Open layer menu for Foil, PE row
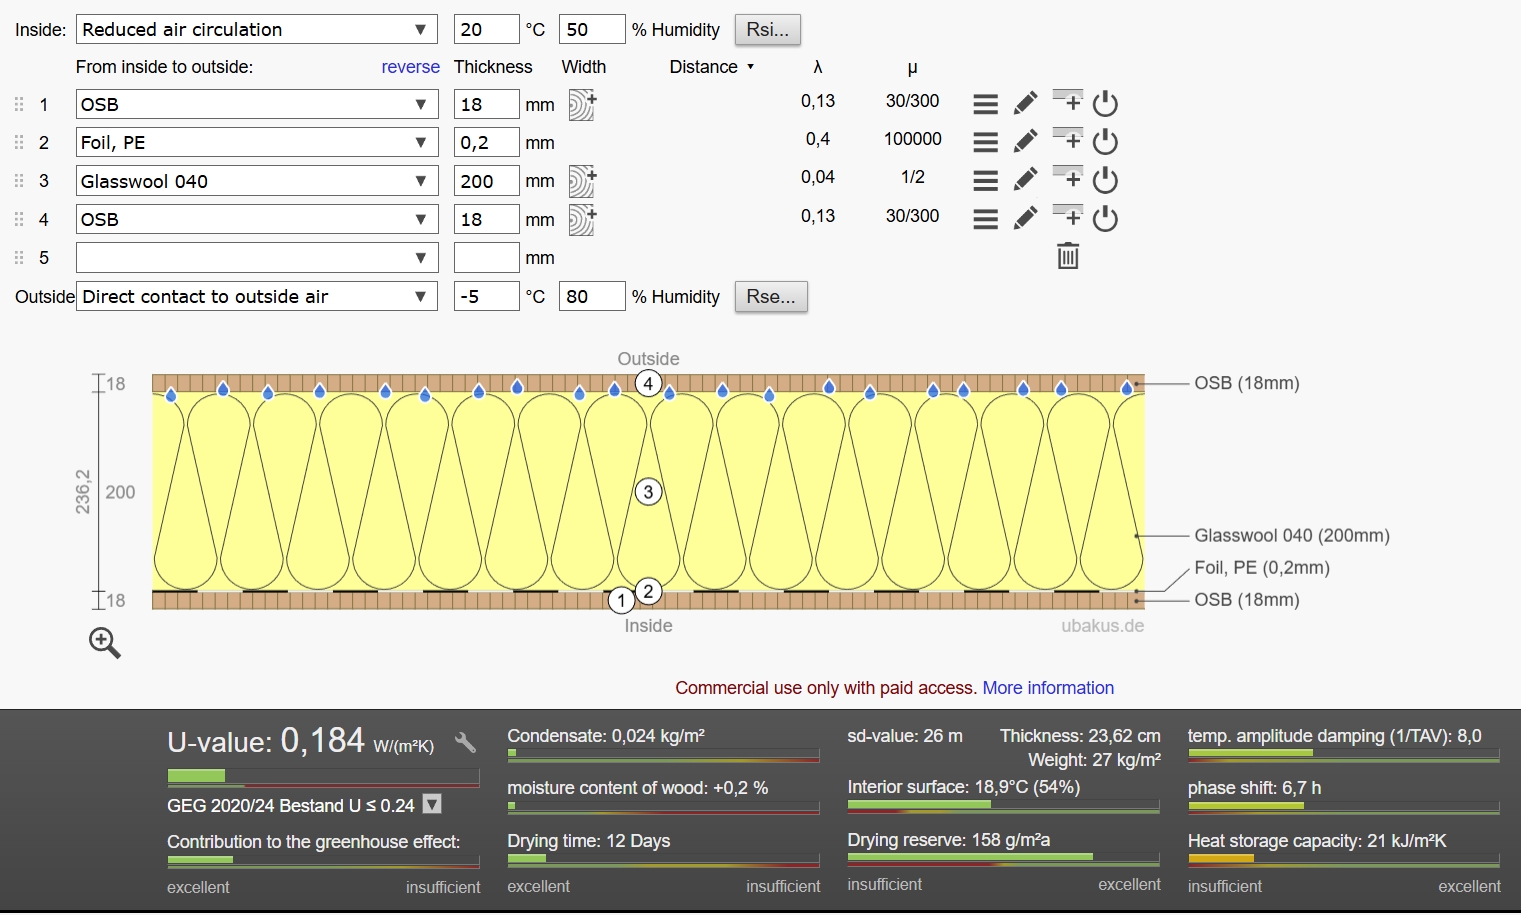Image resolution: width=1521 pixels, height=915 pixels. (985, 142)
